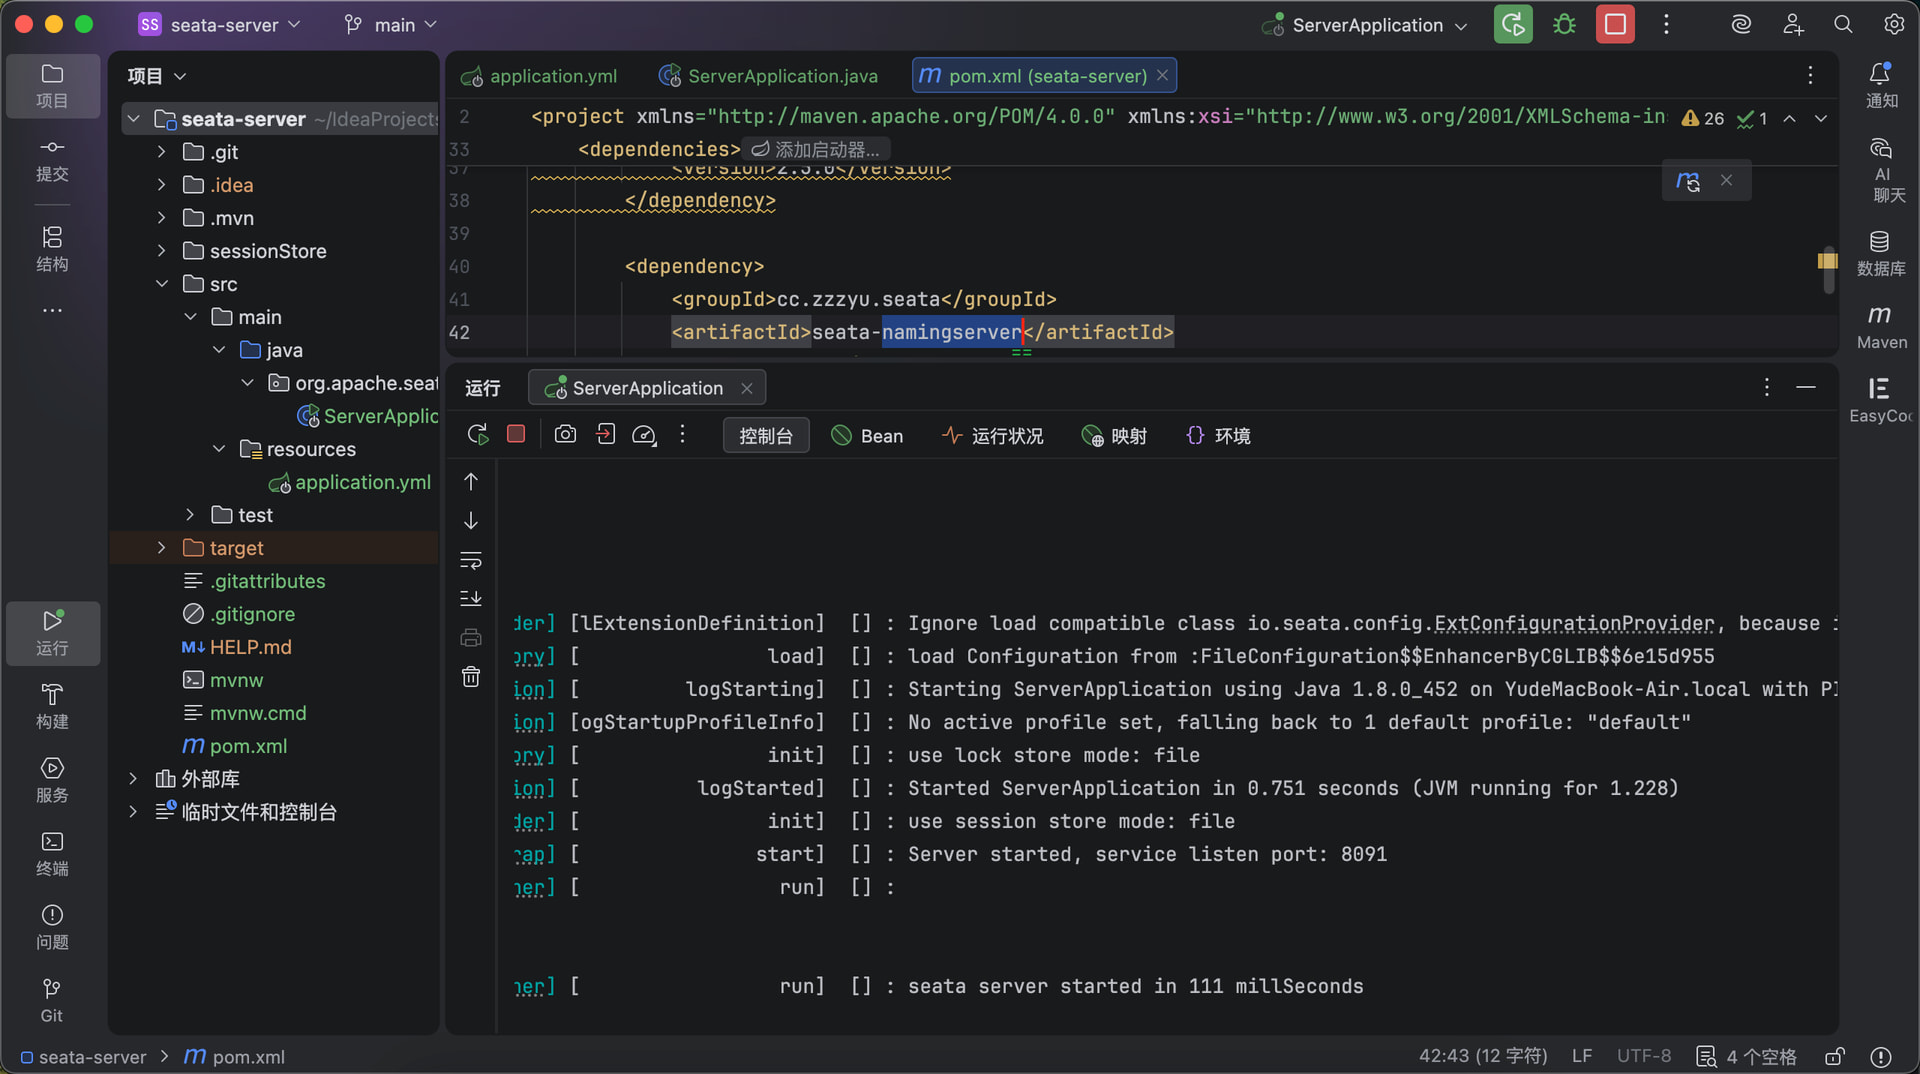Open the Git tool window
Screen dimensions: 1920x1074
pos(52,1000)
